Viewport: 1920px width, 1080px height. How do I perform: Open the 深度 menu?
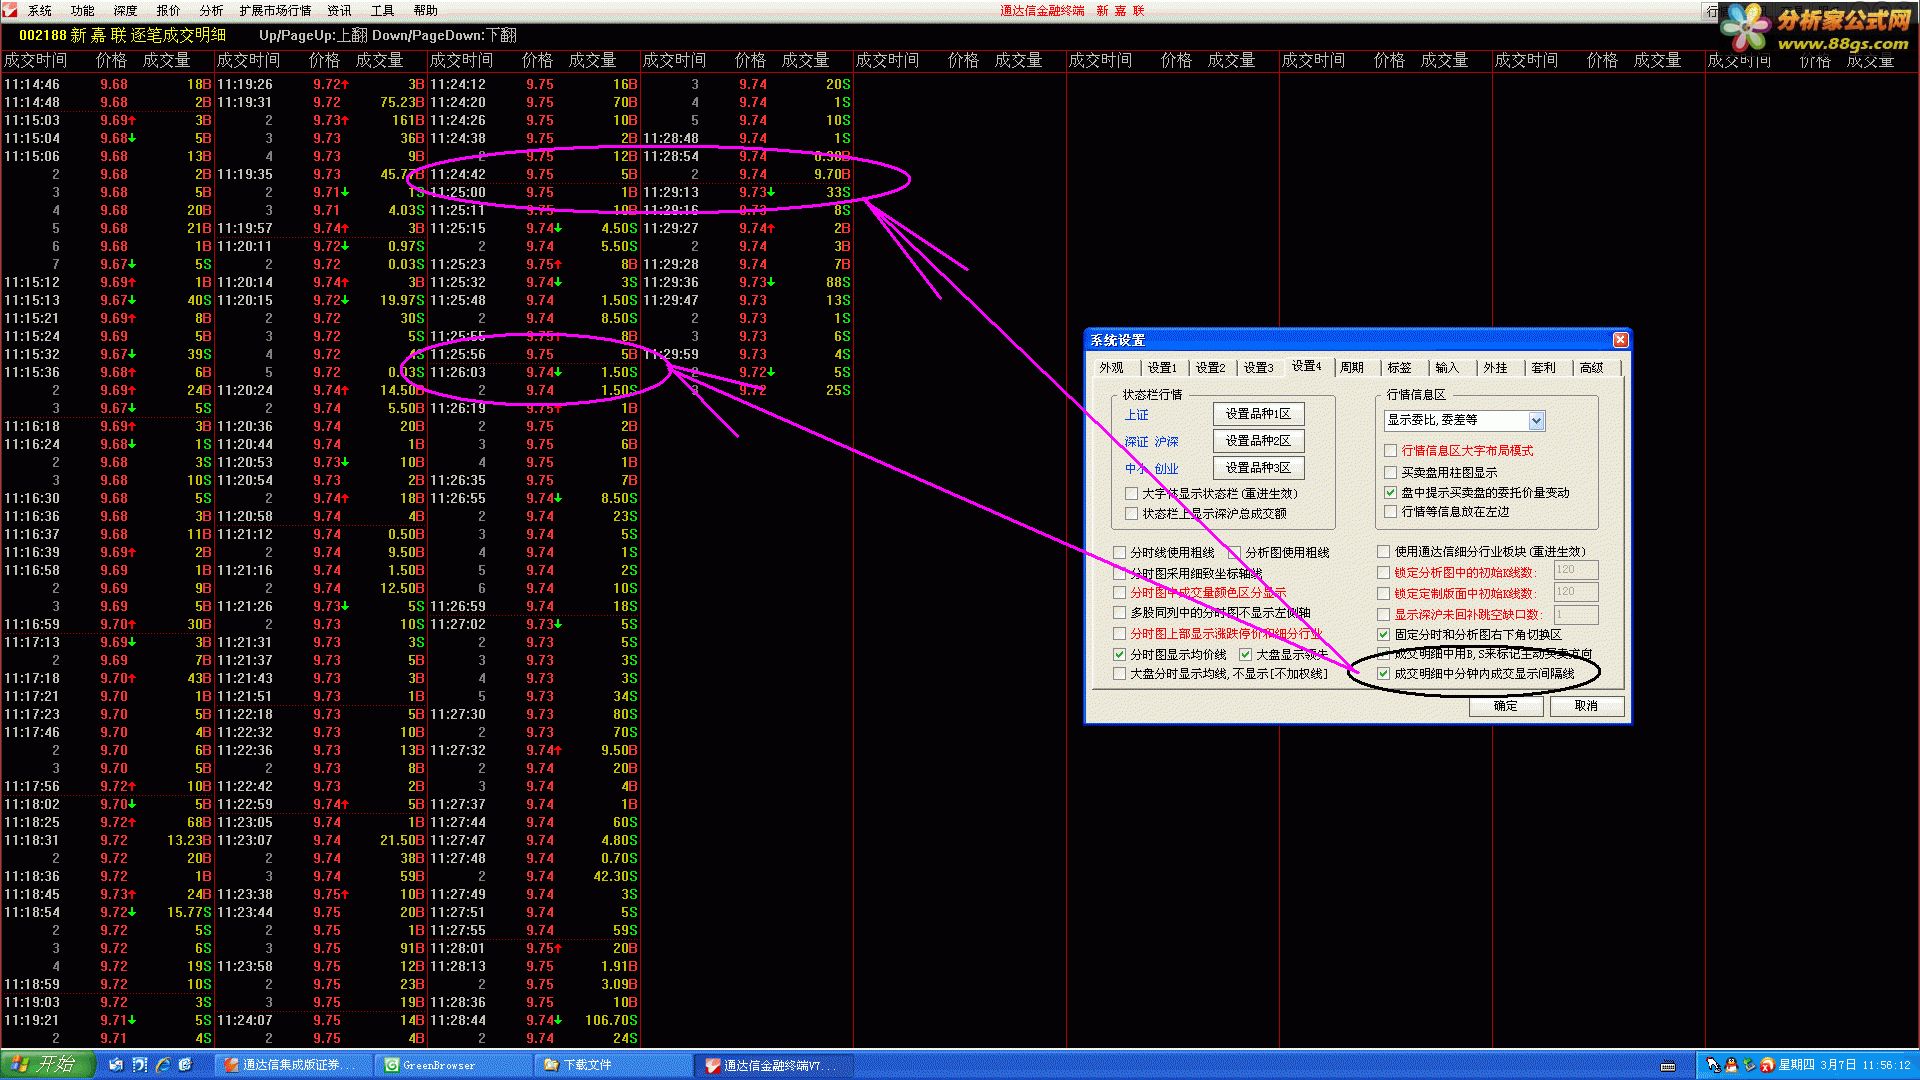126,10
